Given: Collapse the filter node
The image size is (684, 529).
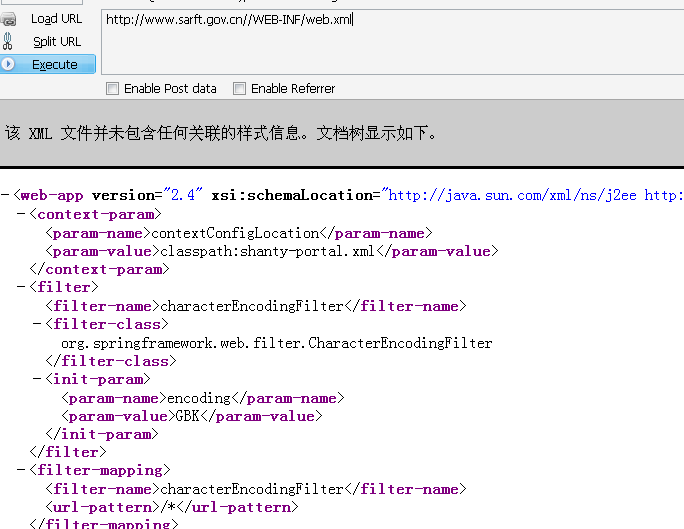Looking at the screenshot, I should pos(21,287).
